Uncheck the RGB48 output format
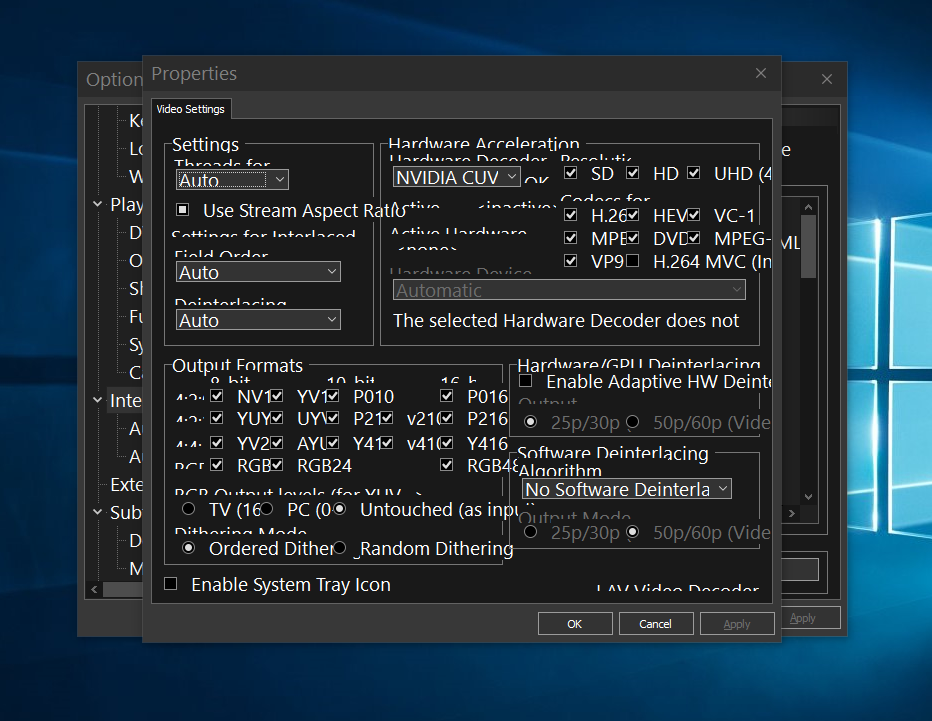The width and height of the screenshot is (932, 721). click(447, 464)
